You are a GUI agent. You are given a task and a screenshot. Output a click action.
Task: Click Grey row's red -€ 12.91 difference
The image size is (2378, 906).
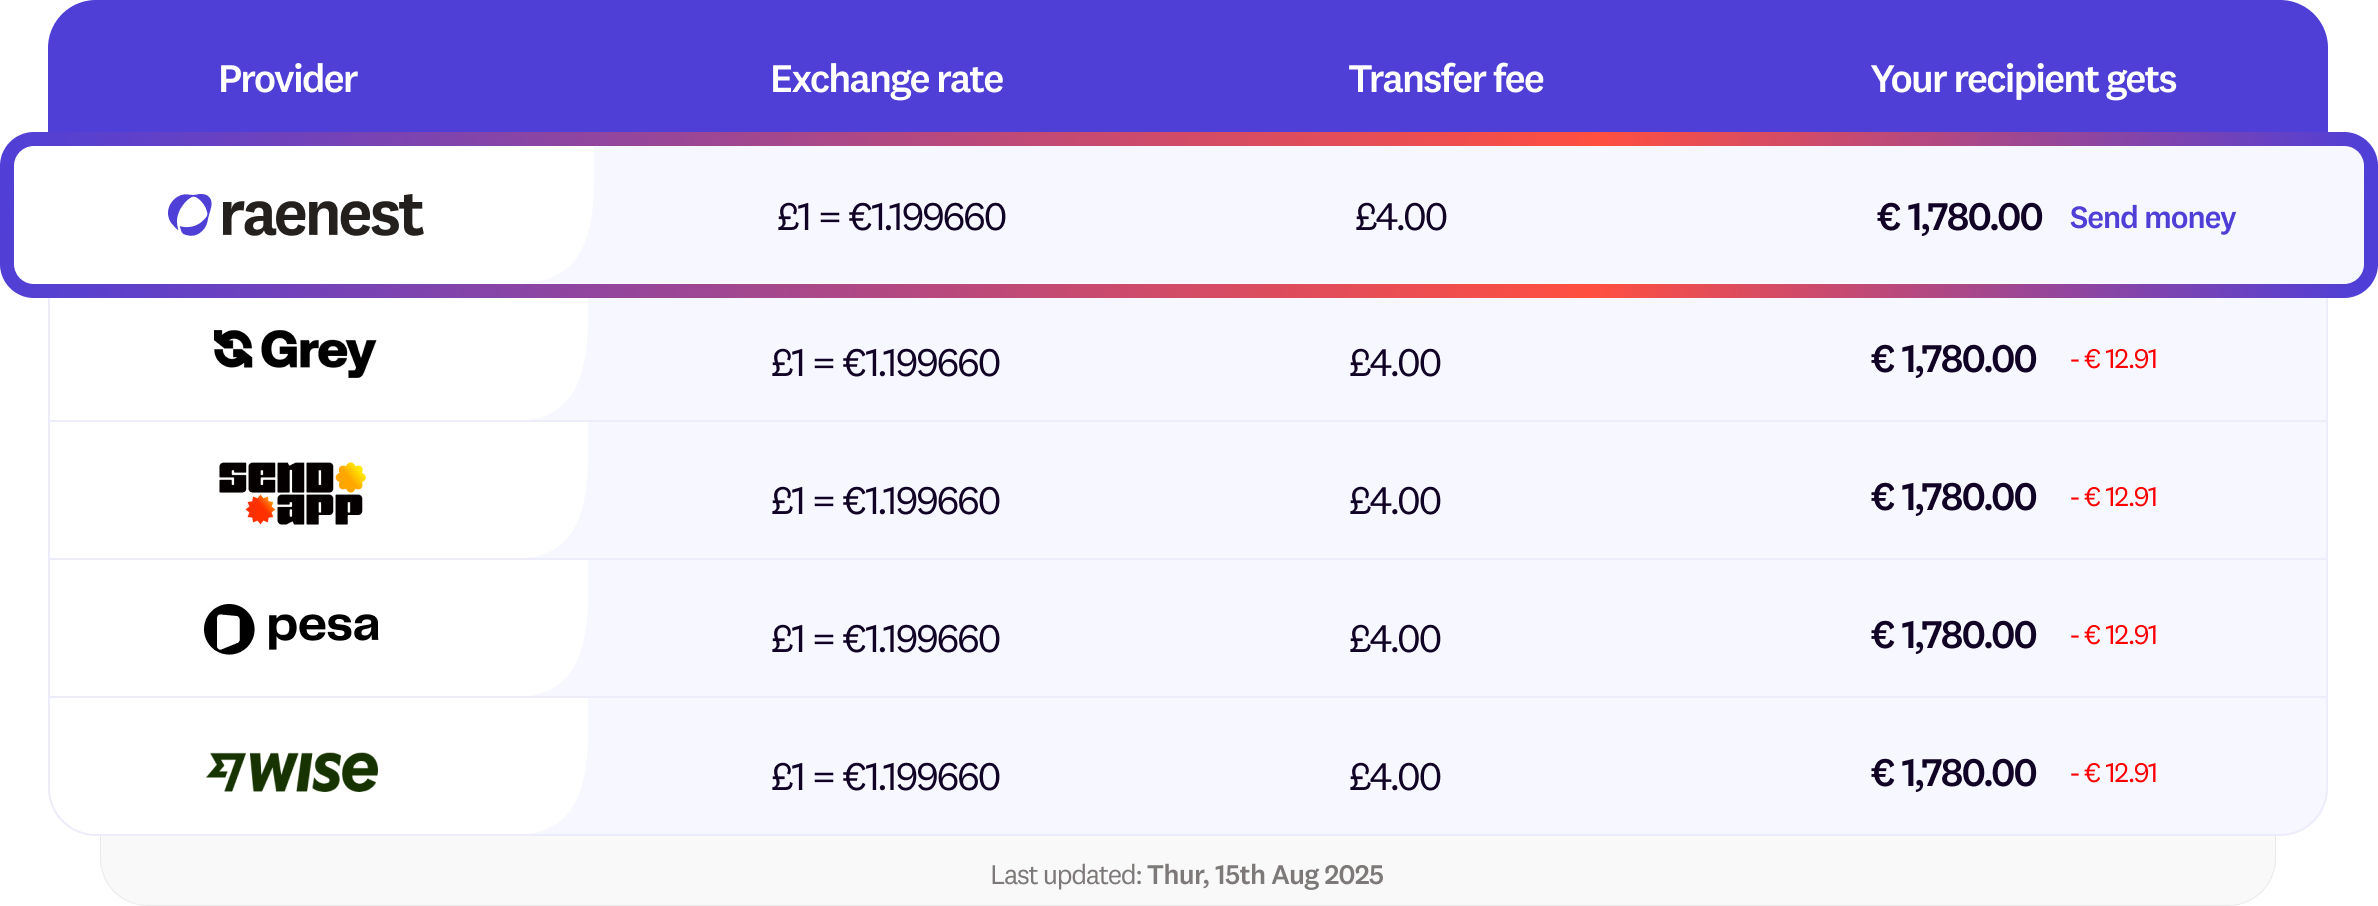pos(2113,359)
